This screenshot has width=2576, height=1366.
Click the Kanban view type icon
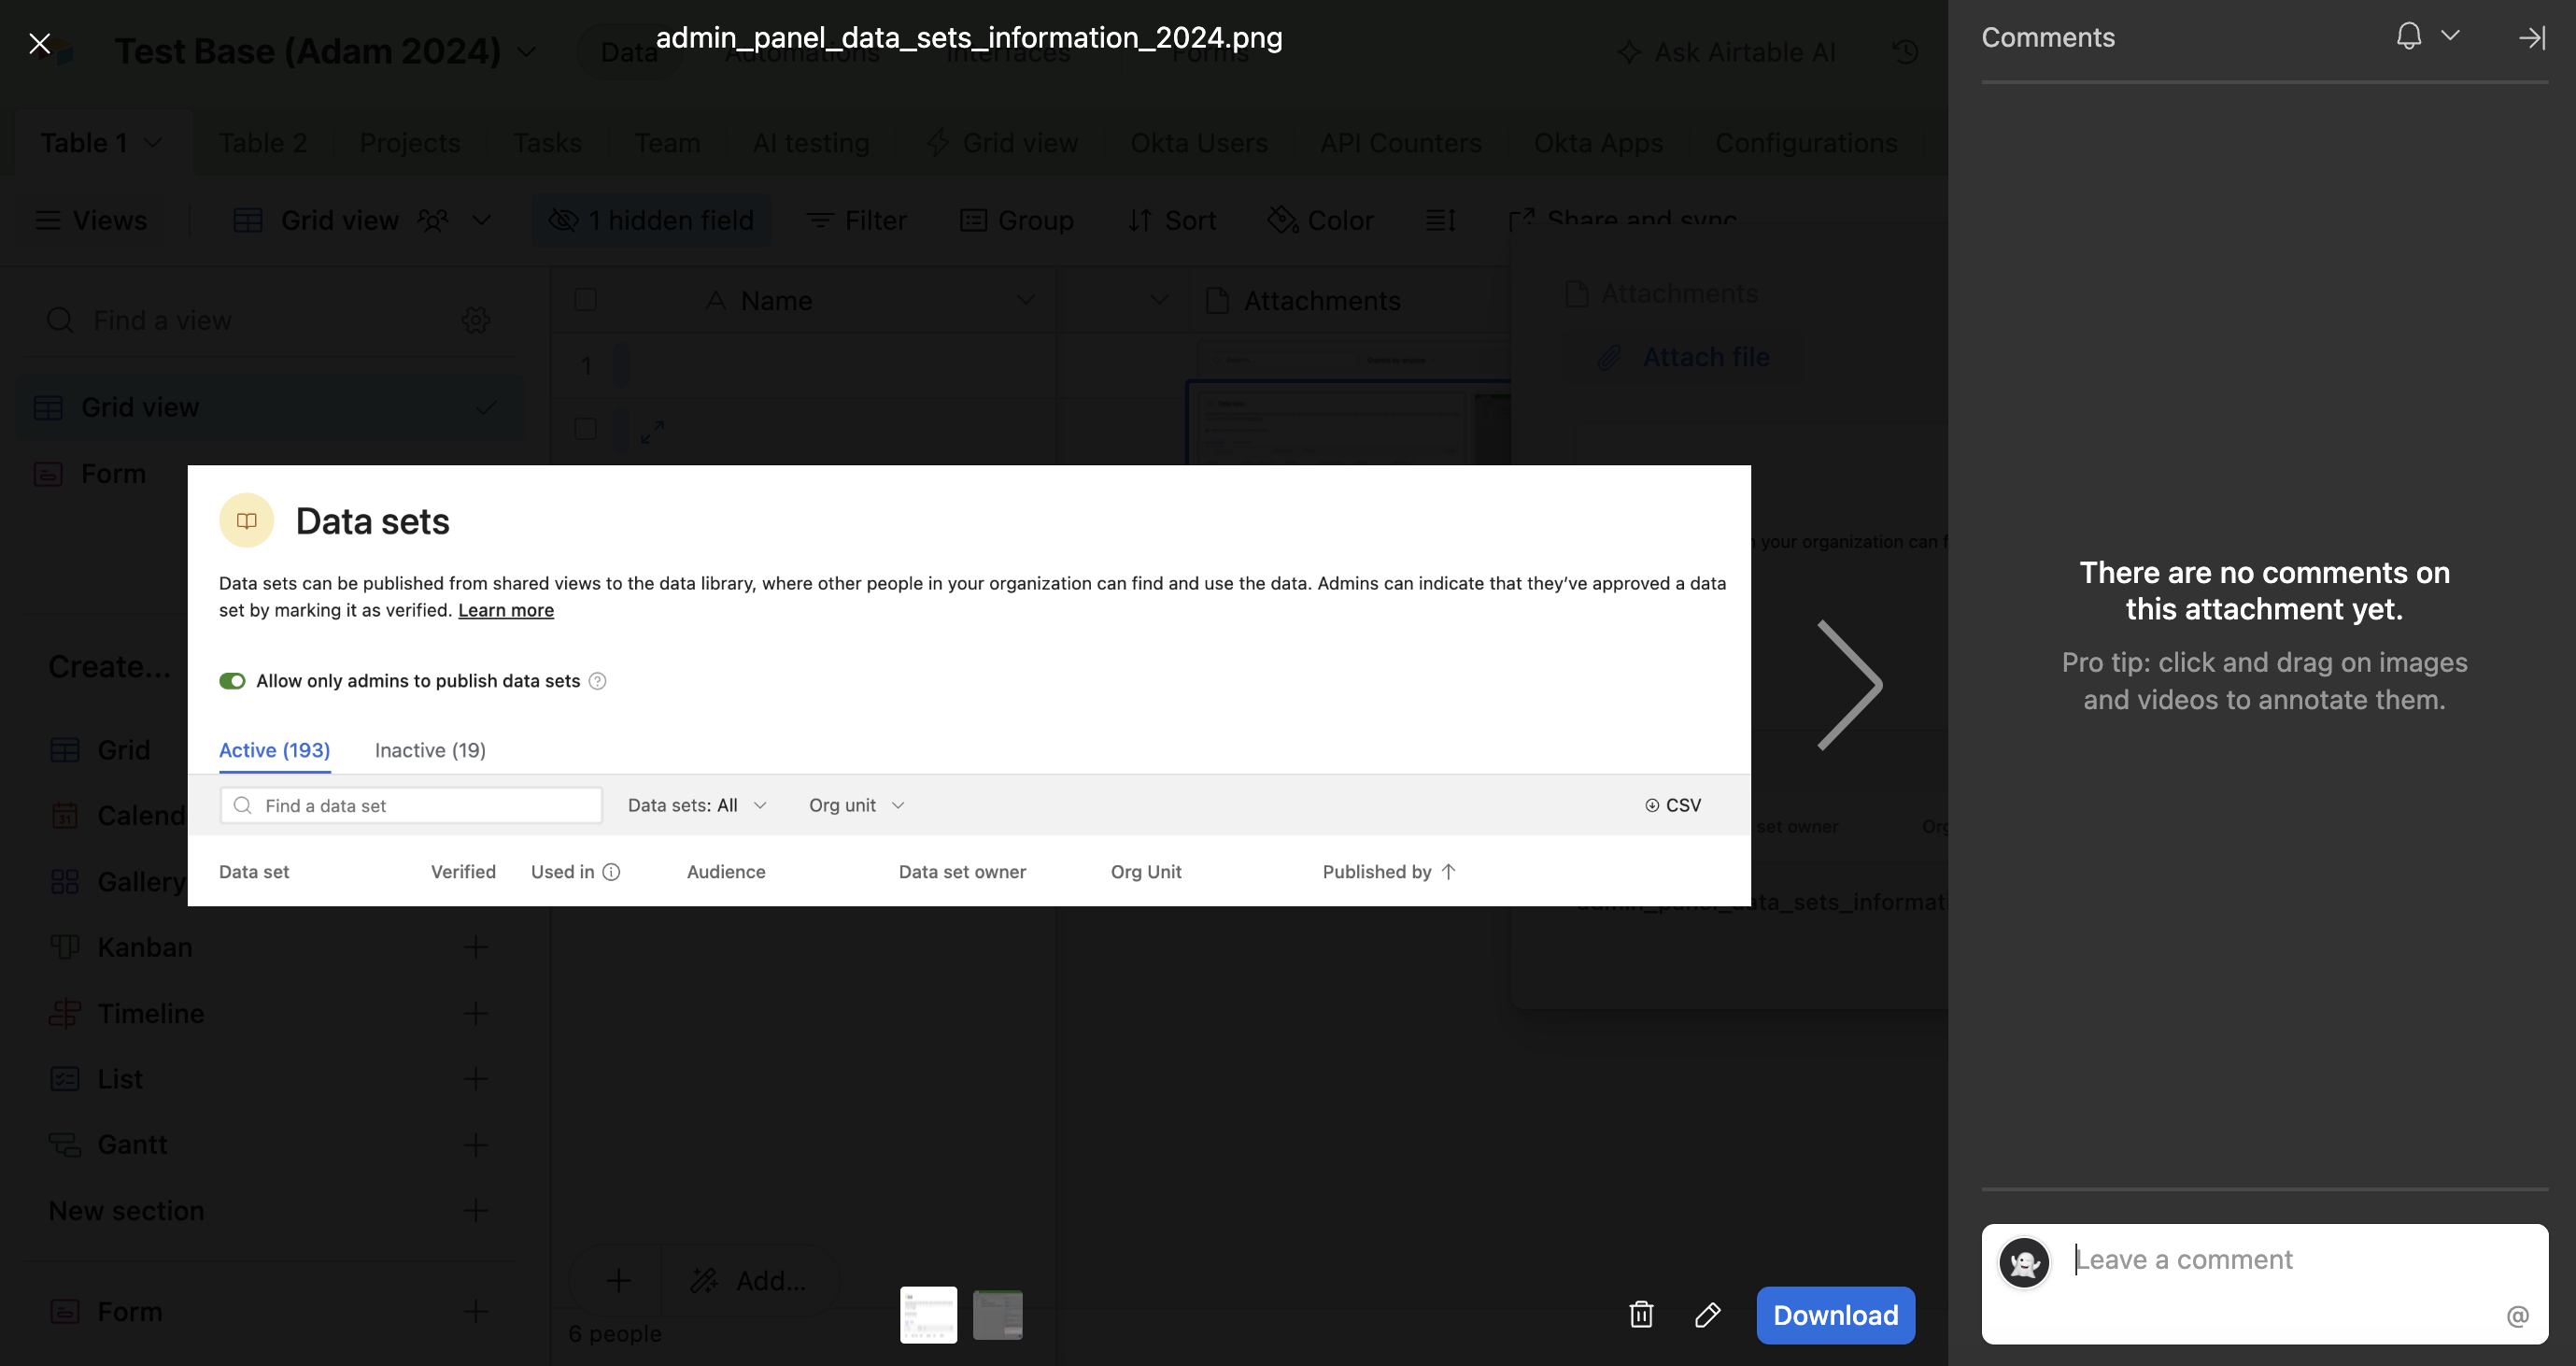[65, 946]
